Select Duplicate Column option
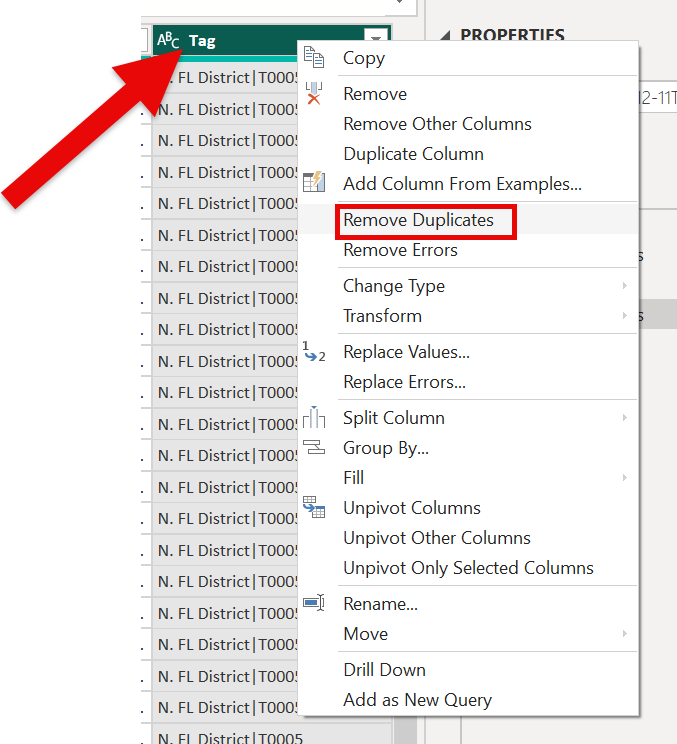This screenshot has width=677, height=744. 413,154
